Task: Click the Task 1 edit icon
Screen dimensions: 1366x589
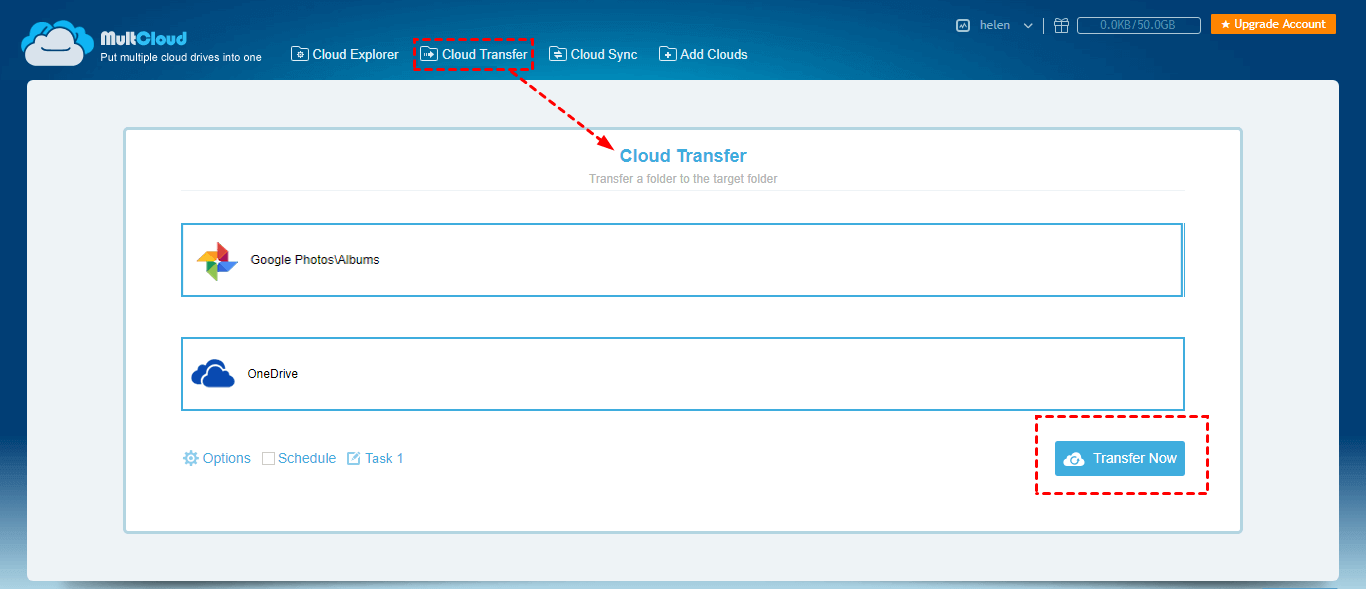Action: click(x=353, y=458)
